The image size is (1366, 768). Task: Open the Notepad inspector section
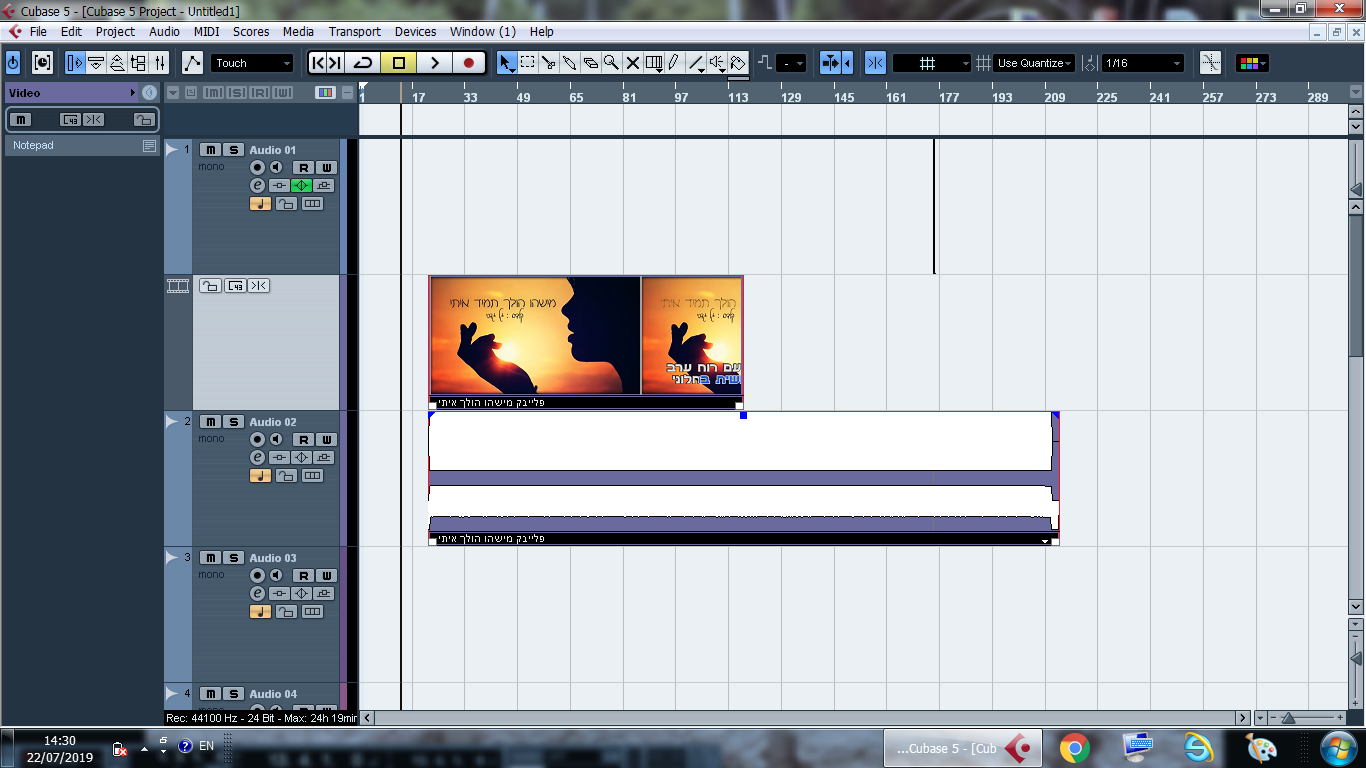pyautogui.click(x=82, y=145)
